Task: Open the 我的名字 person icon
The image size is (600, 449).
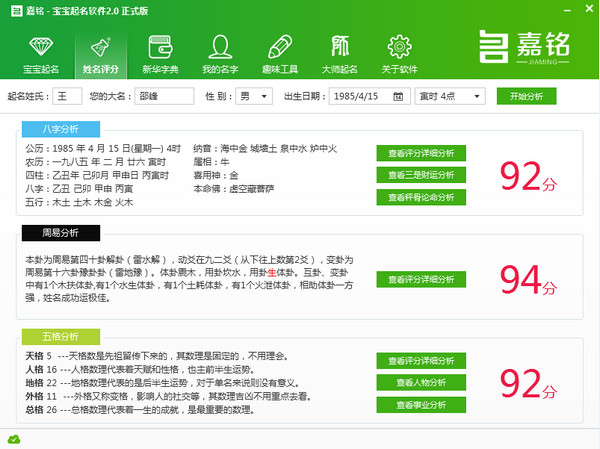Action: [220, 48]
